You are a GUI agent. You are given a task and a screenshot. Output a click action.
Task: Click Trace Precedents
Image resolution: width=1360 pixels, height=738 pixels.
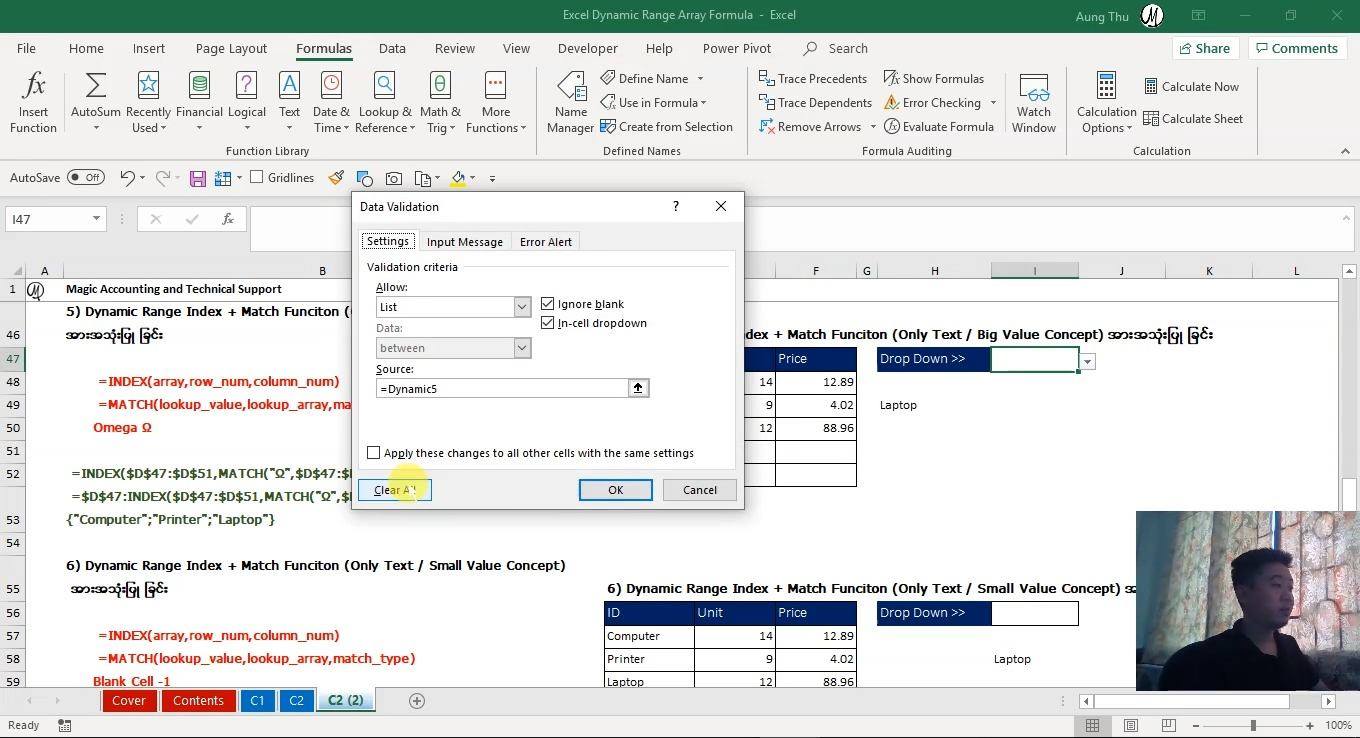coord(812,79)
